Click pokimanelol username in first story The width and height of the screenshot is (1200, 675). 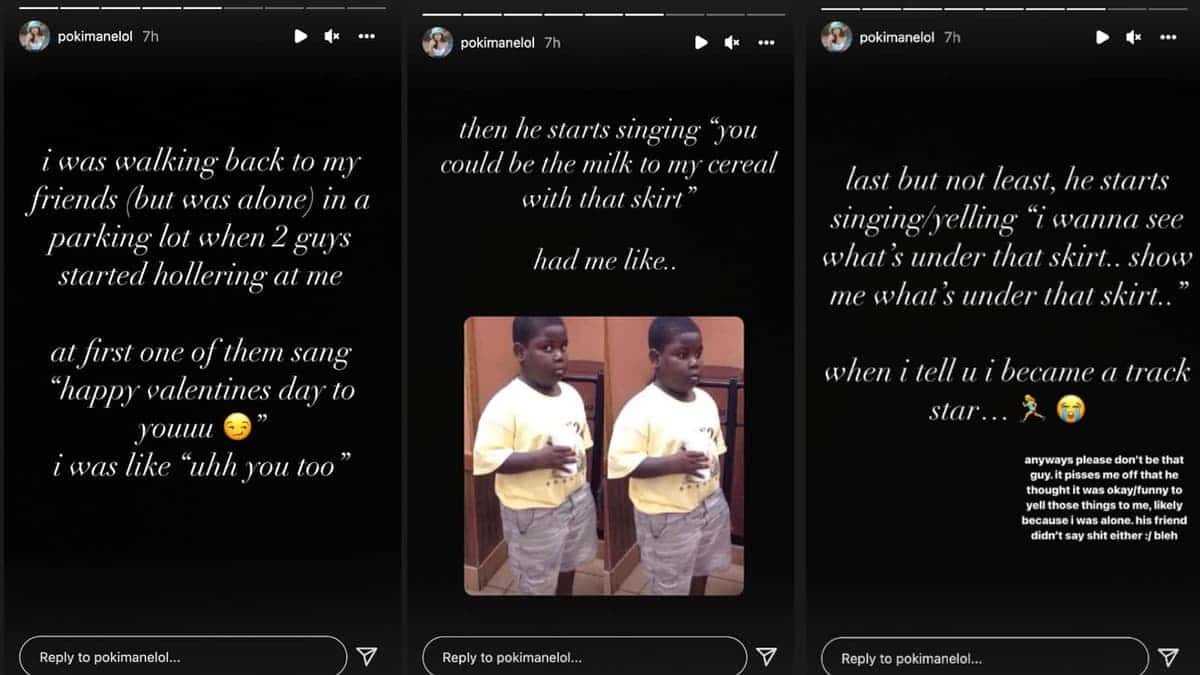[x=95, y=36]
